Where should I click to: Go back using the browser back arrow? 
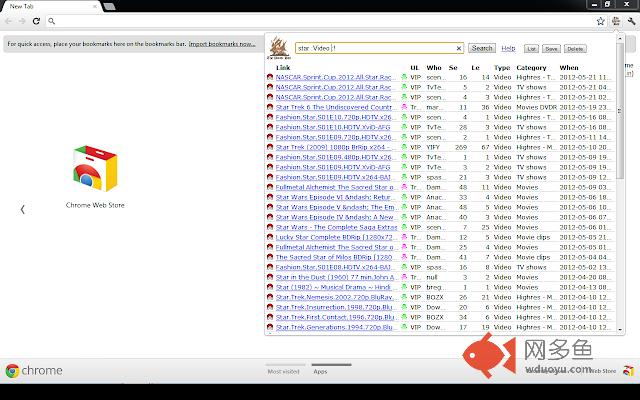(x=9, y=21)
